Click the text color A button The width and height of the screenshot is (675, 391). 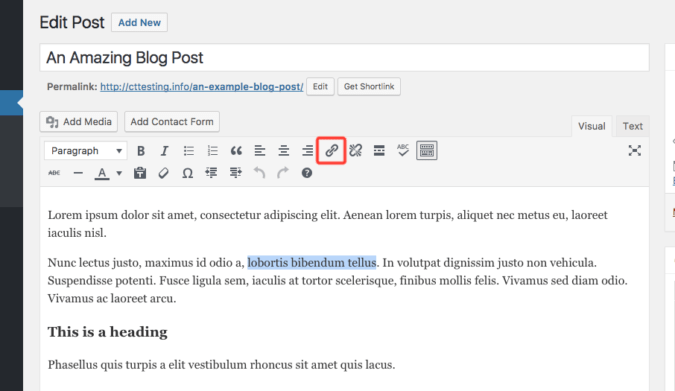pos(102,173)
